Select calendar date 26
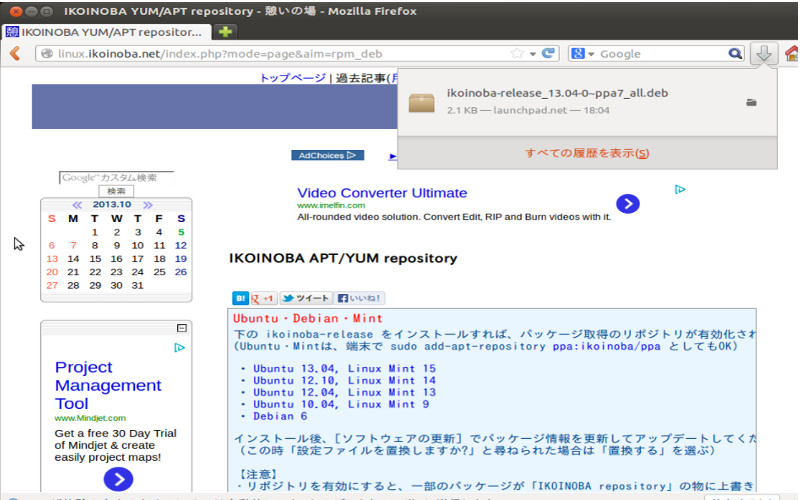This screenshot has height=500, width=800. [181, 272]
